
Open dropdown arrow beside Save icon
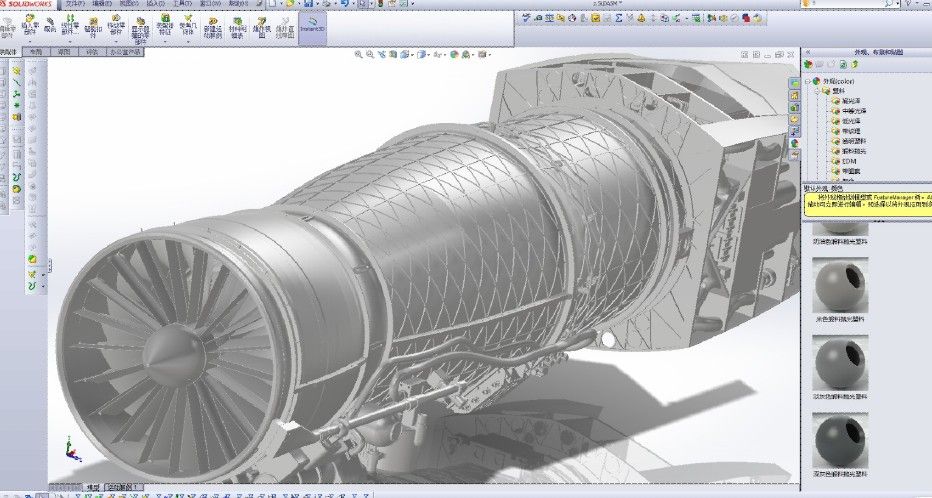318,4
